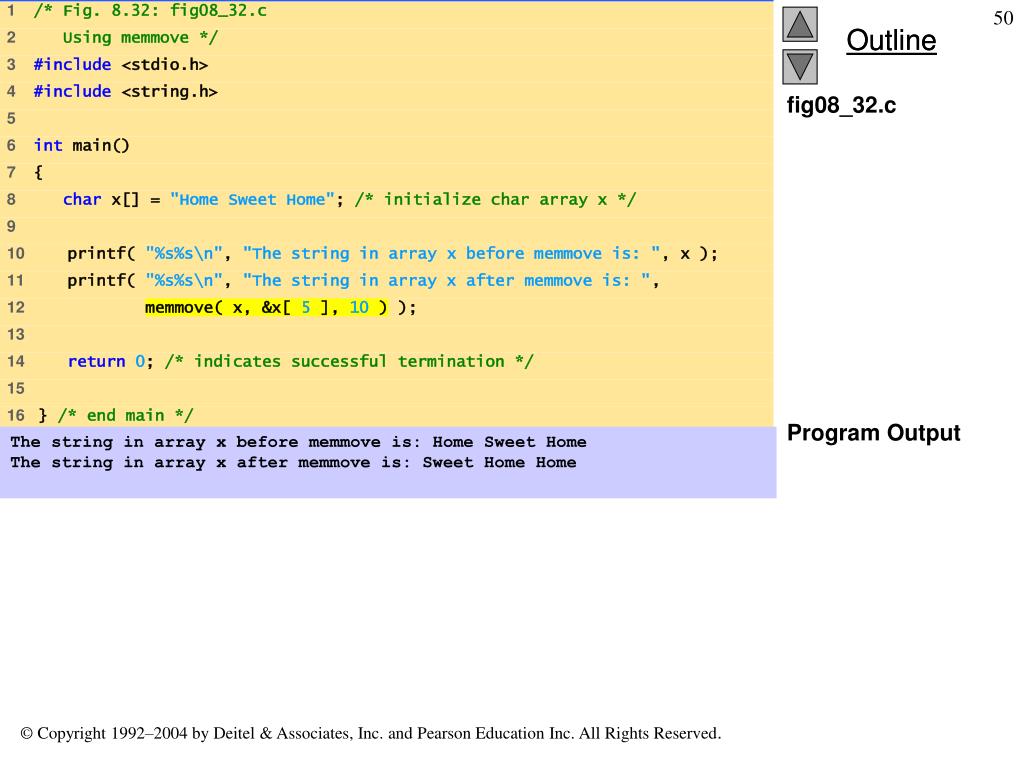Select the printf line with 'before memmove'

point(392,253)
